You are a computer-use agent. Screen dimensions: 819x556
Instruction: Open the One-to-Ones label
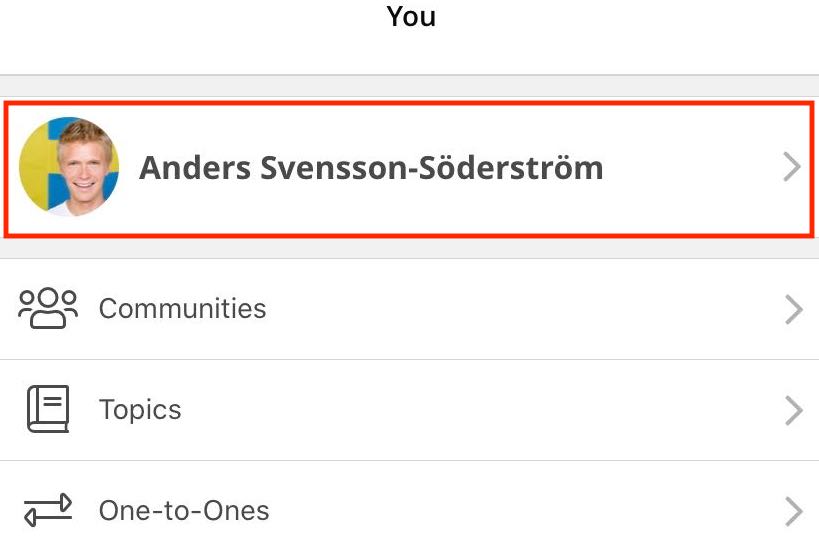(184, 511)
